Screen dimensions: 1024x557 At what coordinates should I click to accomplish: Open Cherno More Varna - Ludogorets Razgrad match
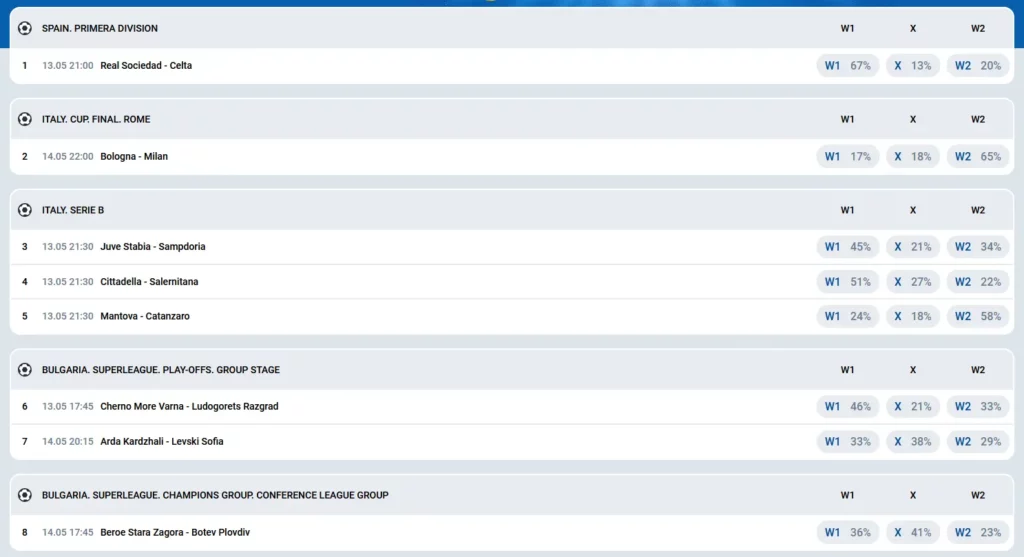click(189, 406)
